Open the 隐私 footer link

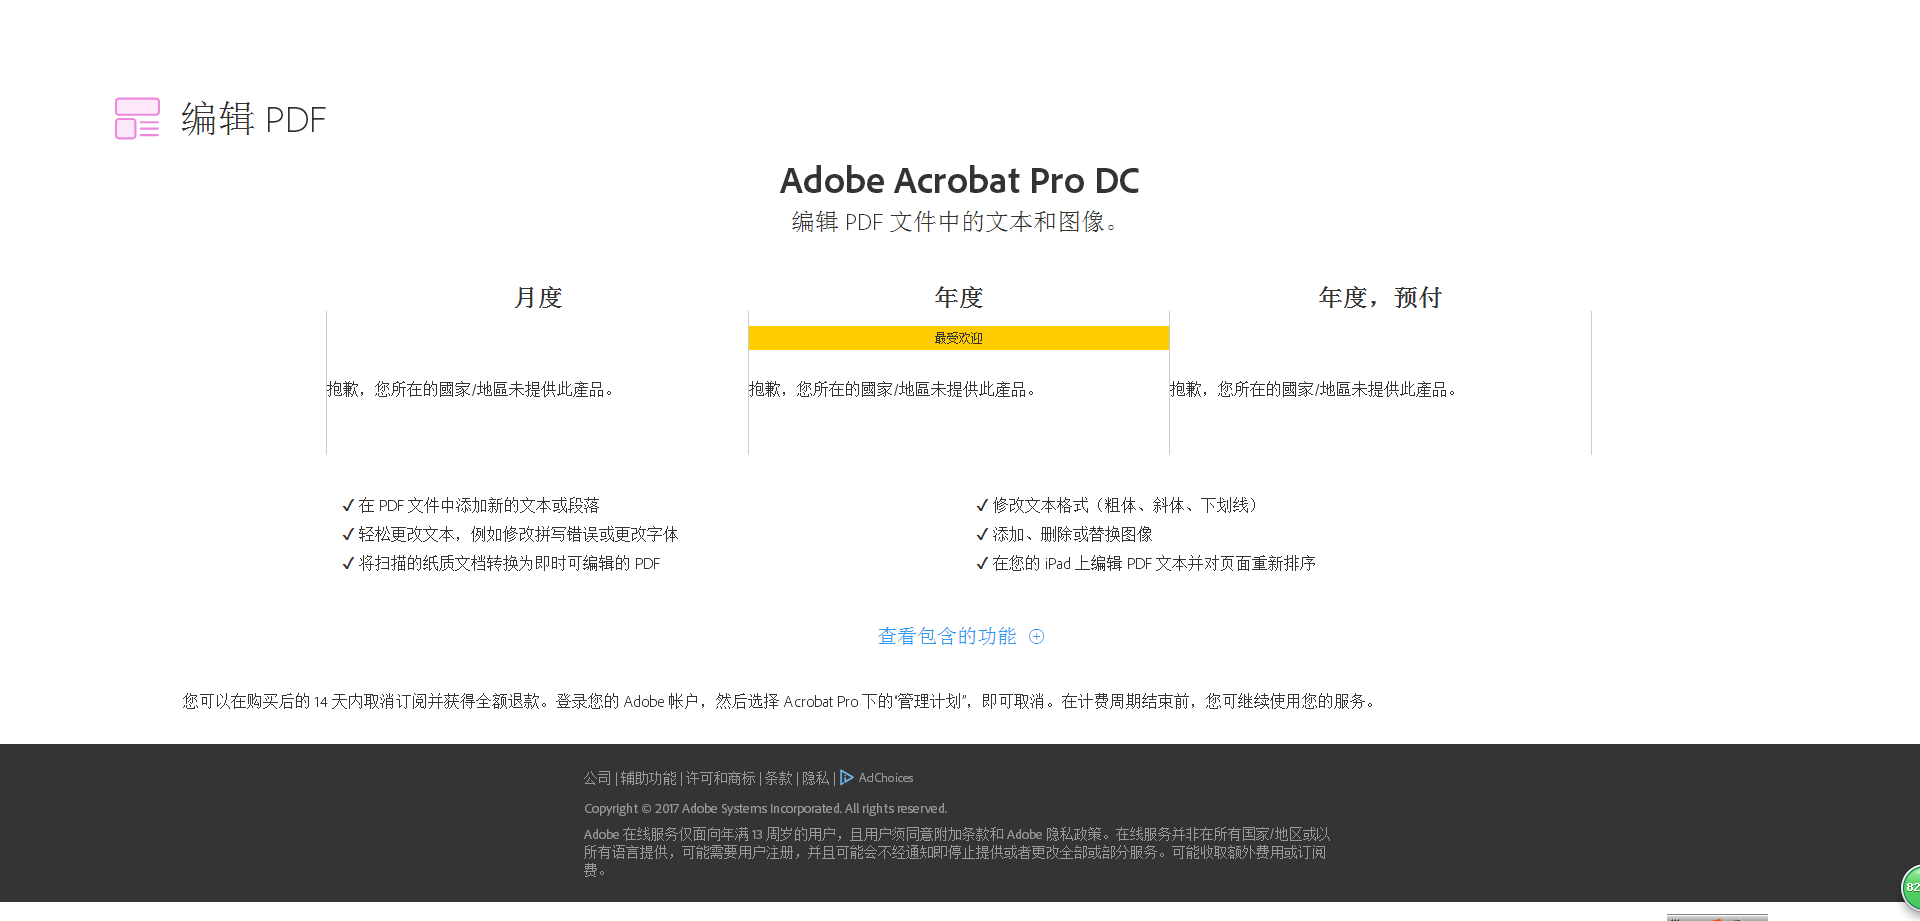pyautogui.click(x=815, y=778)
